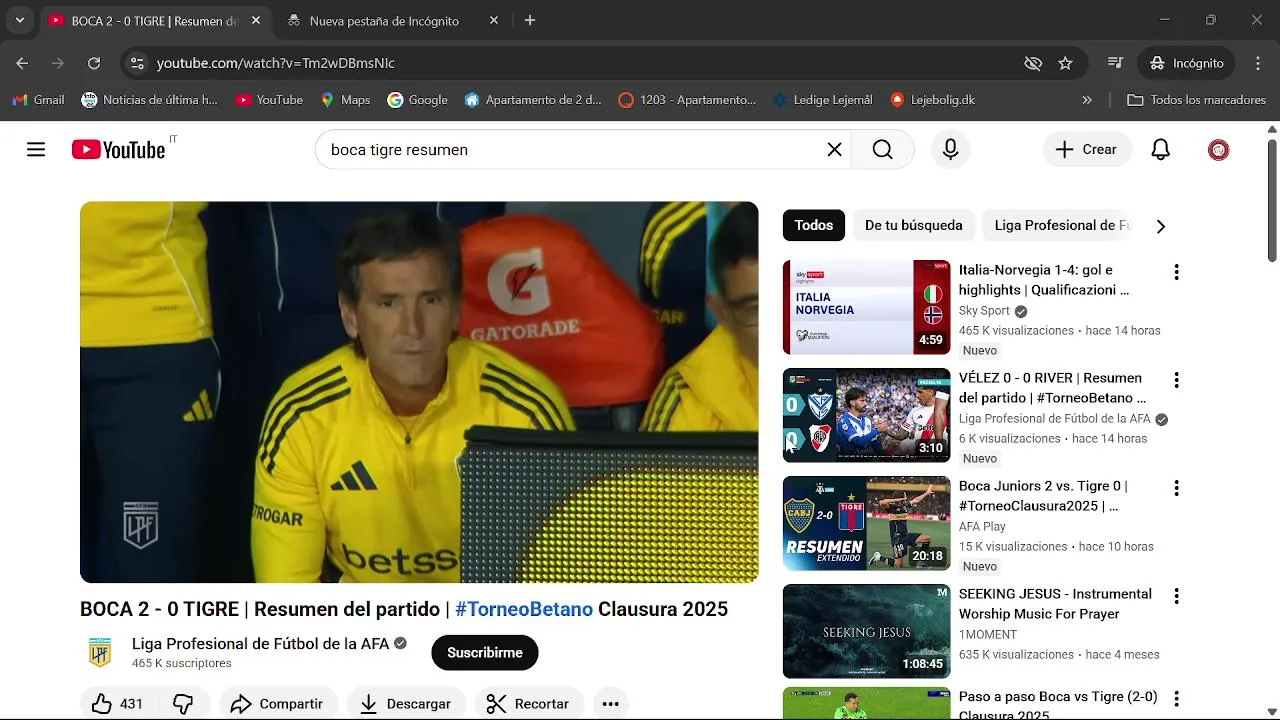Screen dimensions: 1280x720
Task: Go back in browser history
Action: (22, 63)
